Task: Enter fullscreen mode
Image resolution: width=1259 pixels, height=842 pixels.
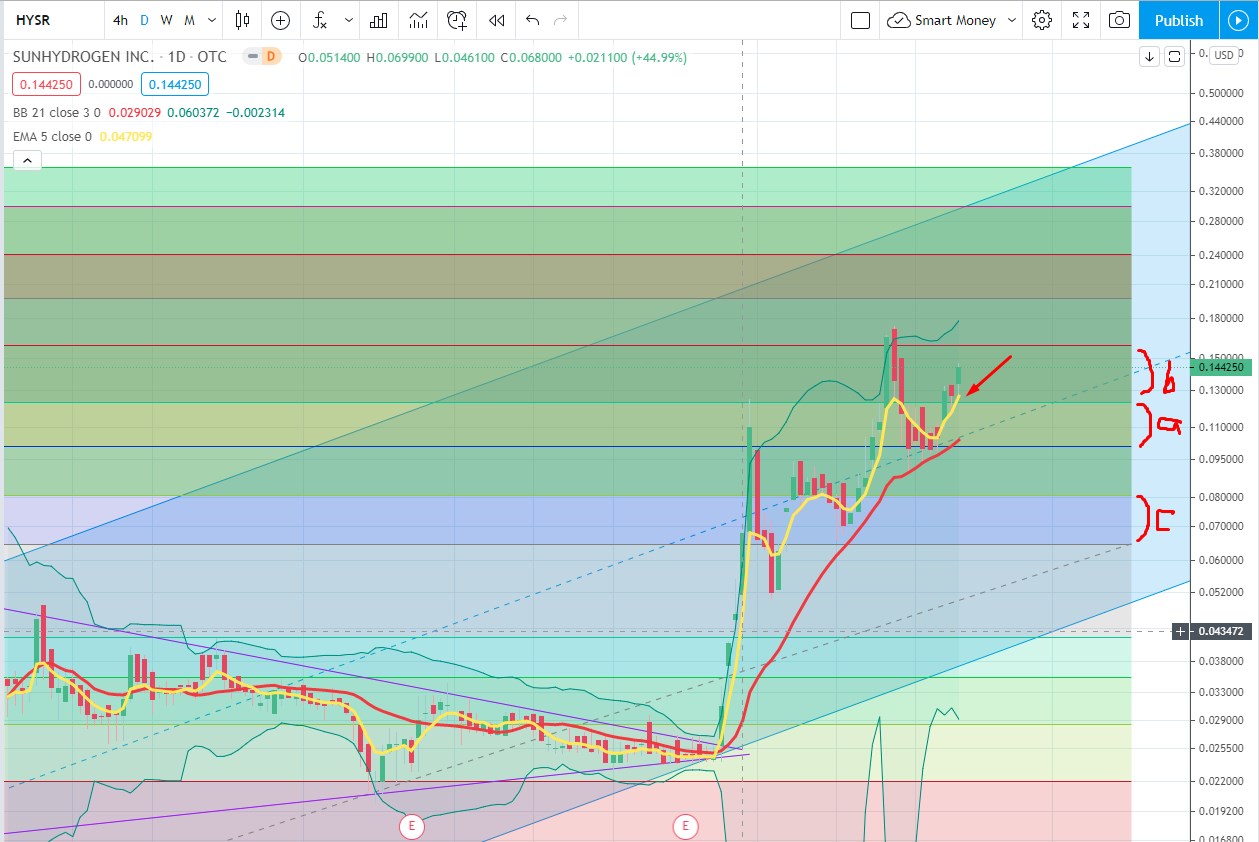Action: pyautogui.click(x=1081, y=20)
